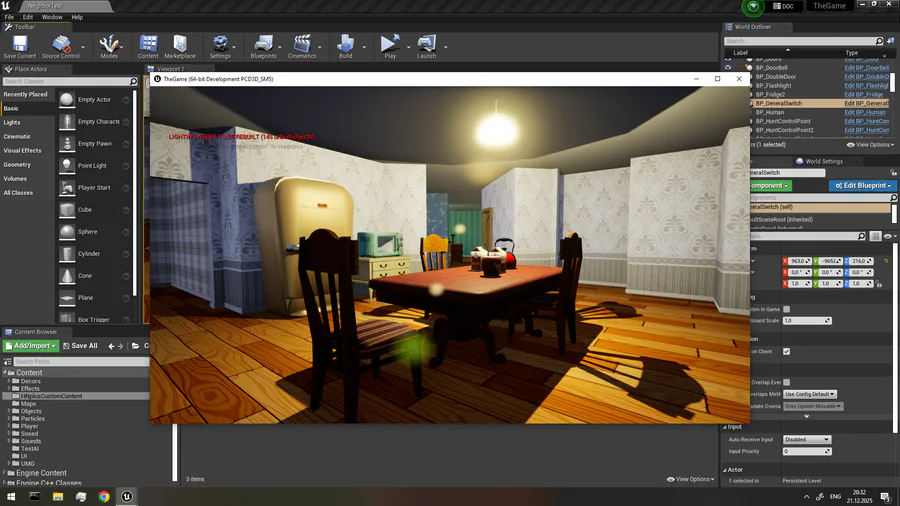Select the Plane shape icon
The height and width of the screenshot is (506, 900).
tap(67, 298)
